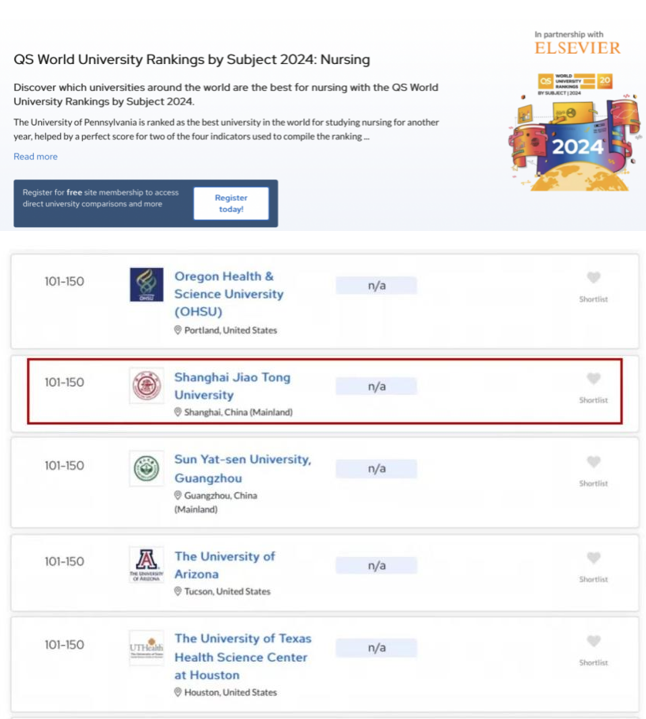Shortlist Shanghai Jiao Tong University heart
Screen dimensions: 646x719
click(593, 378)
